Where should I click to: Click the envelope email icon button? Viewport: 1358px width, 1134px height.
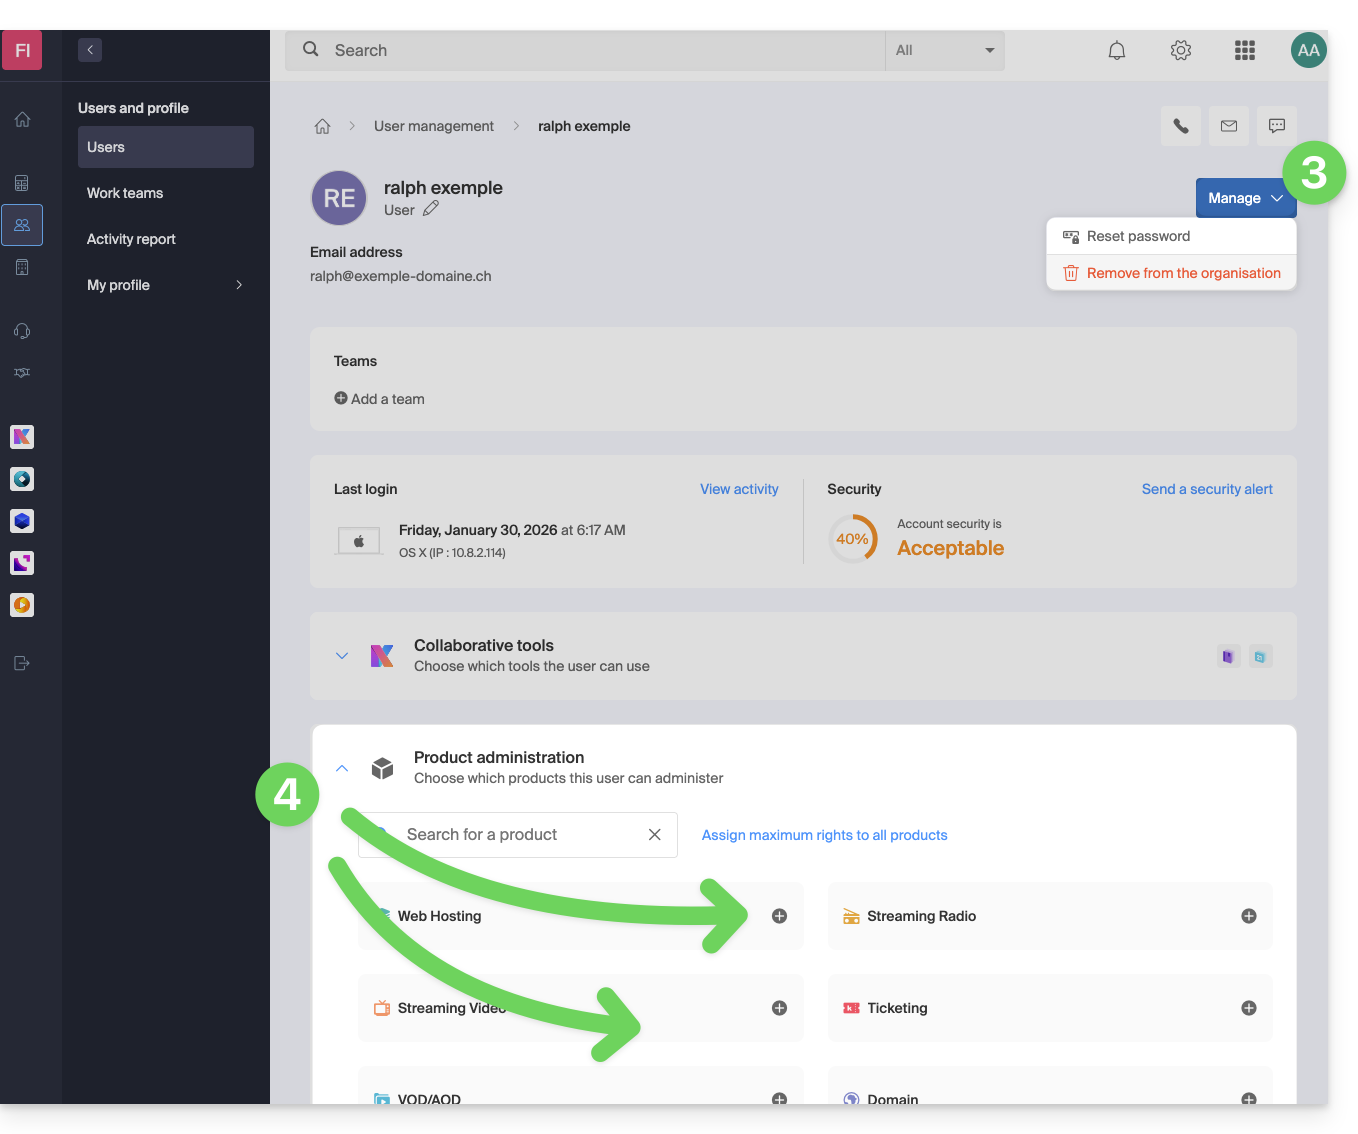click(1229, 126)
